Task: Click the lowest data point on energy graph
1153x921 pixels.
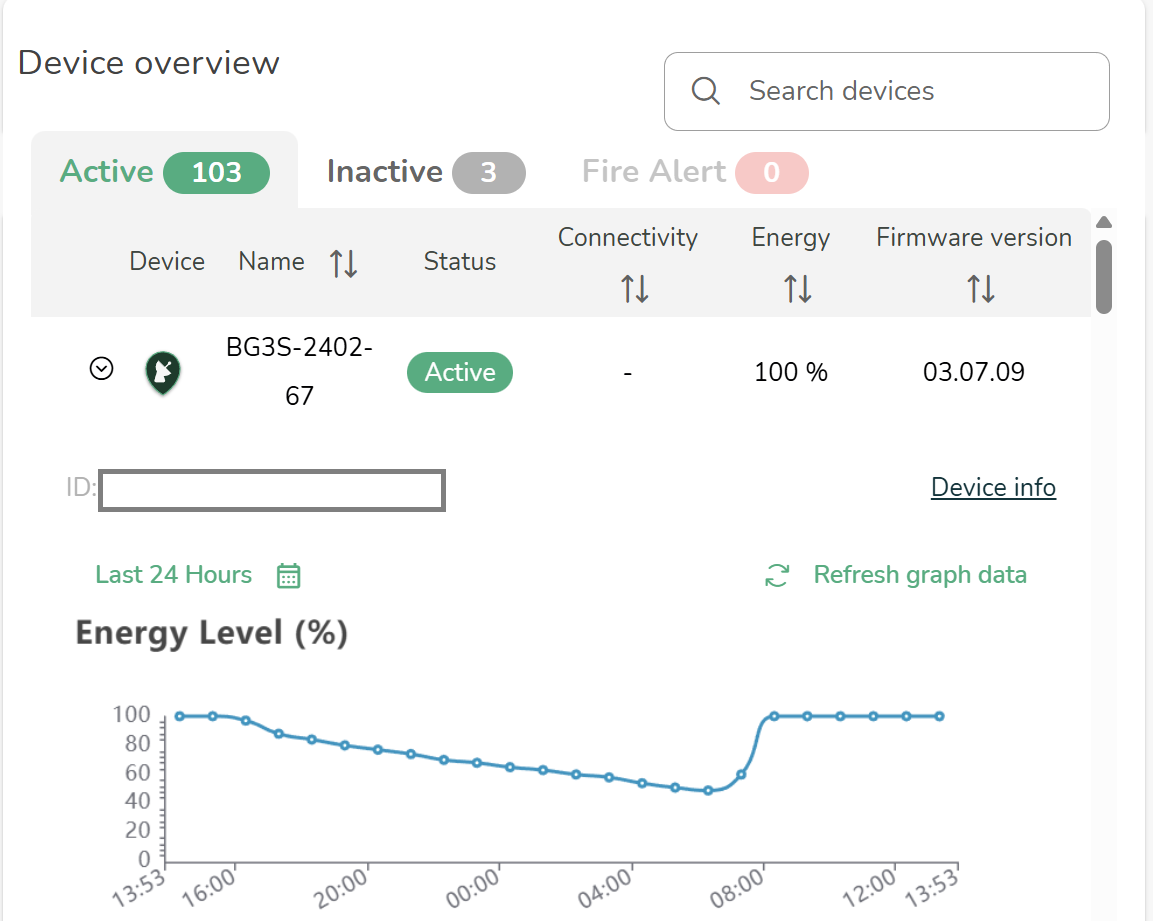Action: [708, 790]
